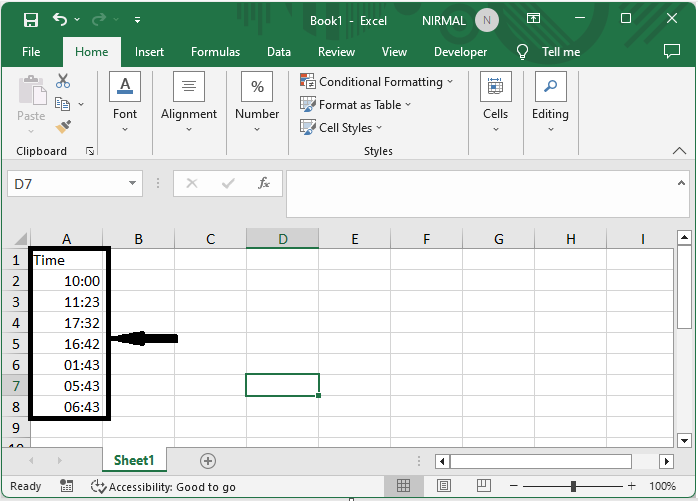The height and width of the screenshot is (501, 698).
Task: Open the undo history dropdown arrow
Action: tap(77, 20)
